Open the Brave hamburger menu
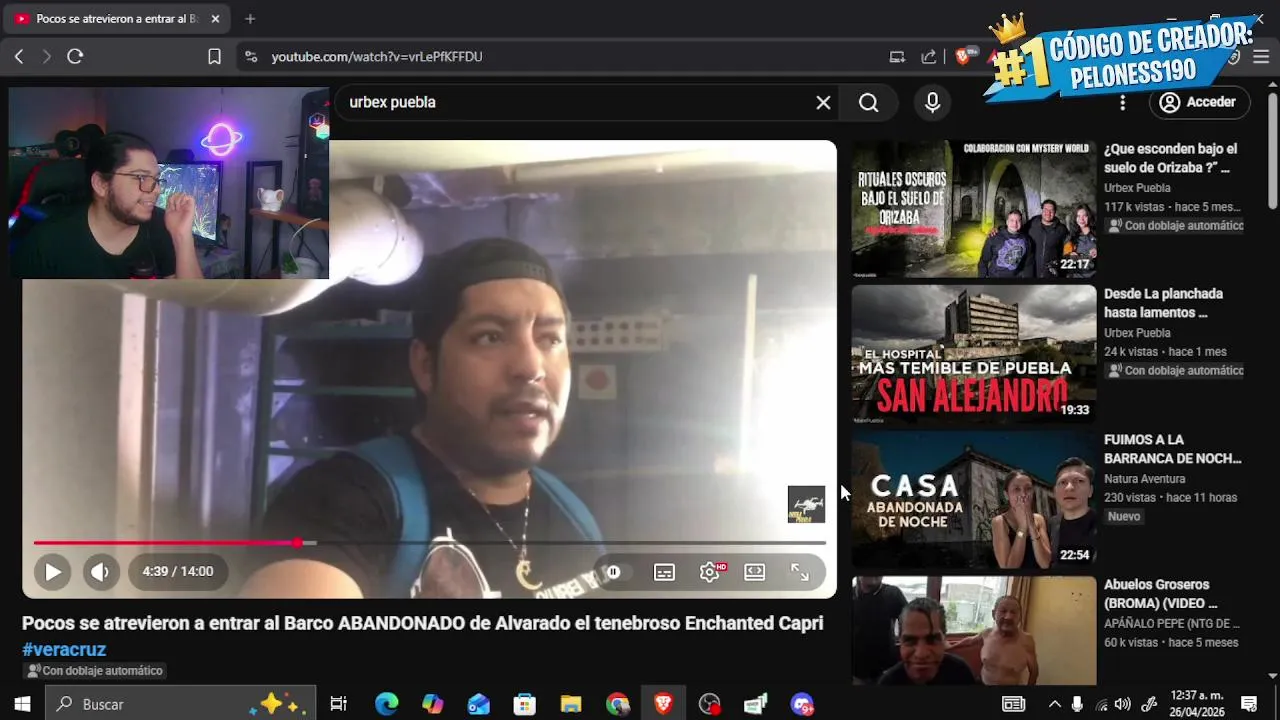1280x720 pixels. pos(1261,57)
